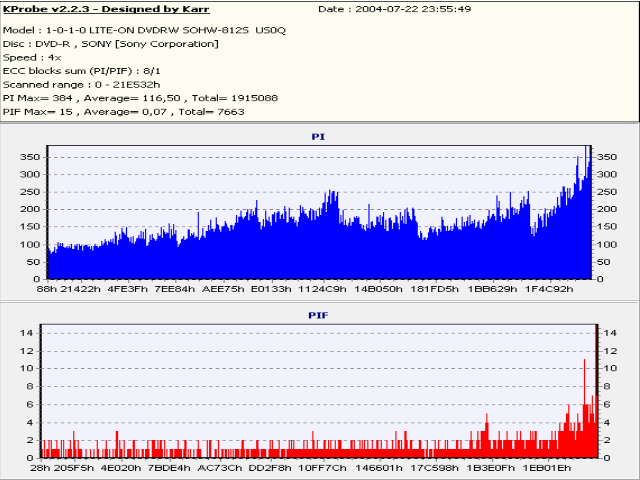The width and height of the screenshot is (640, 480).
Task: Click the 1B3E0Fh axis label
Action: point(491,468)
